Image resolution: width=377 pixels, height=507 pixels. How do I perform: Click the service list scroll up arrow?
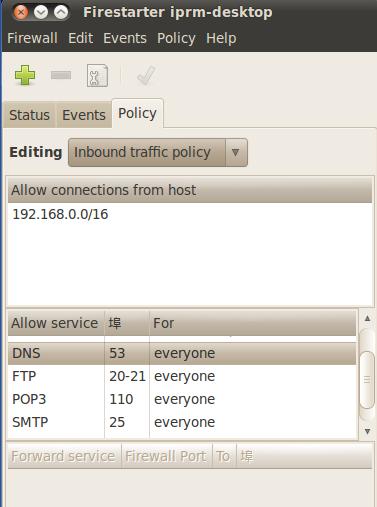[x=367, y=318]
